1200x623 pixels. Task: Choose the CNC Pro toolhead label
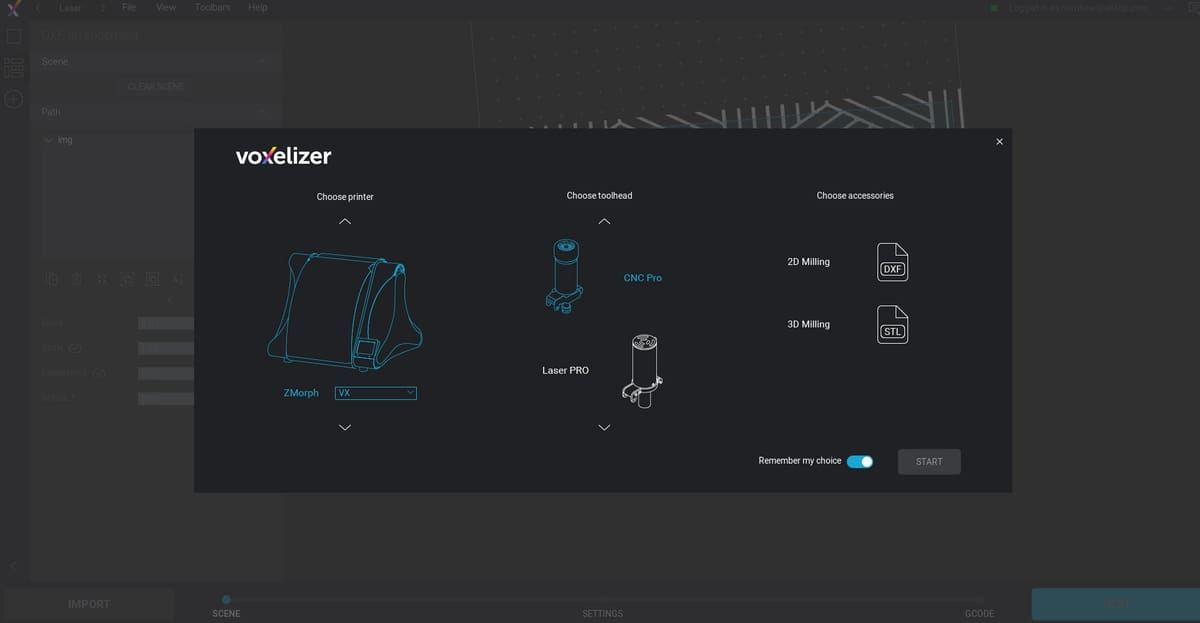click(x=642, y=278)
